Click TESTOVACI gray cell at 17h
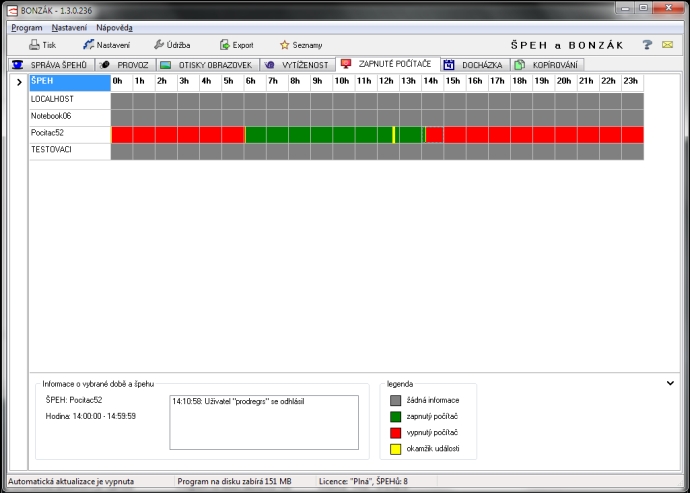 coord(499,151)
